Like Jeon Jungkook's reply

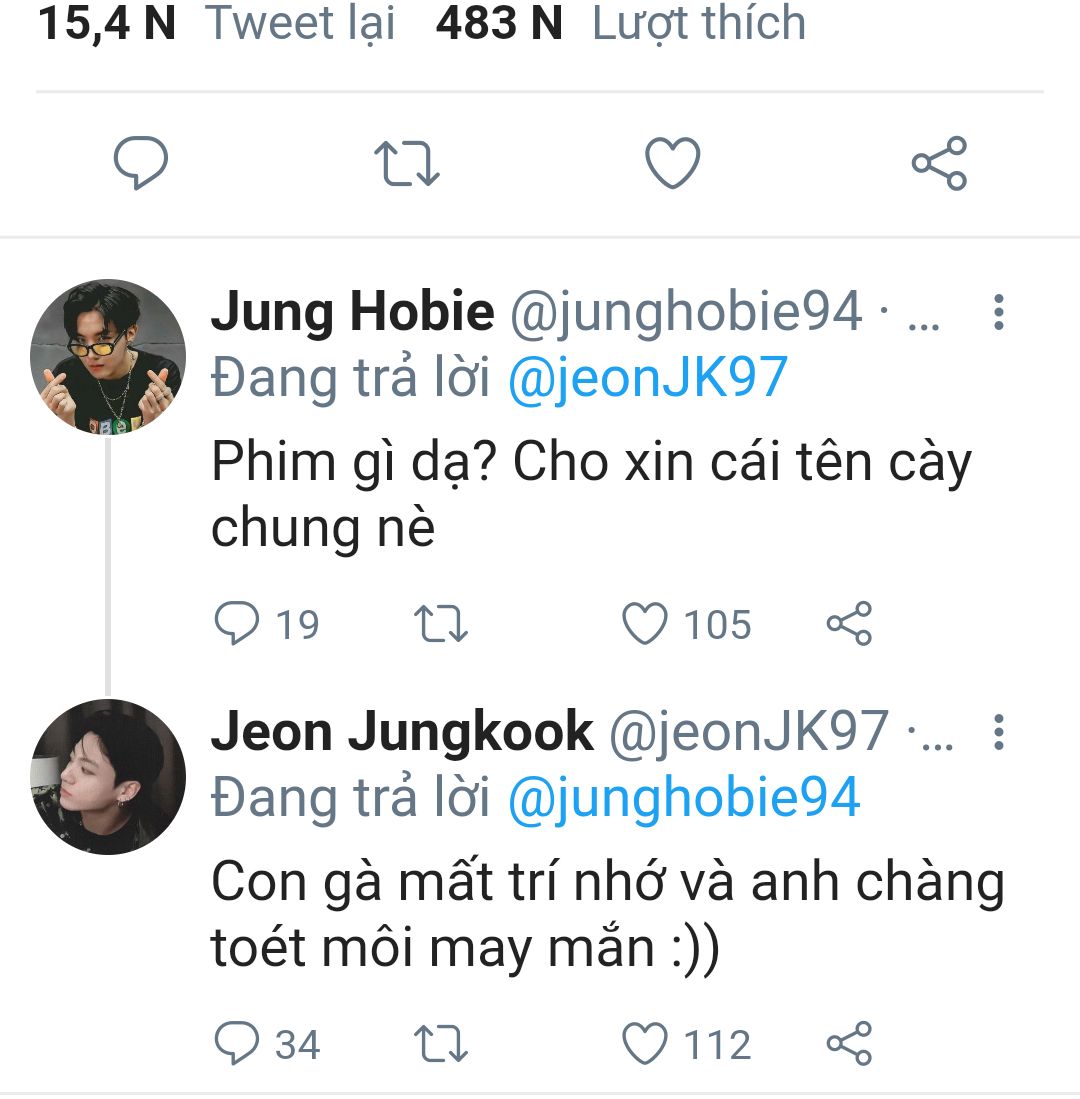[645, 1044]
